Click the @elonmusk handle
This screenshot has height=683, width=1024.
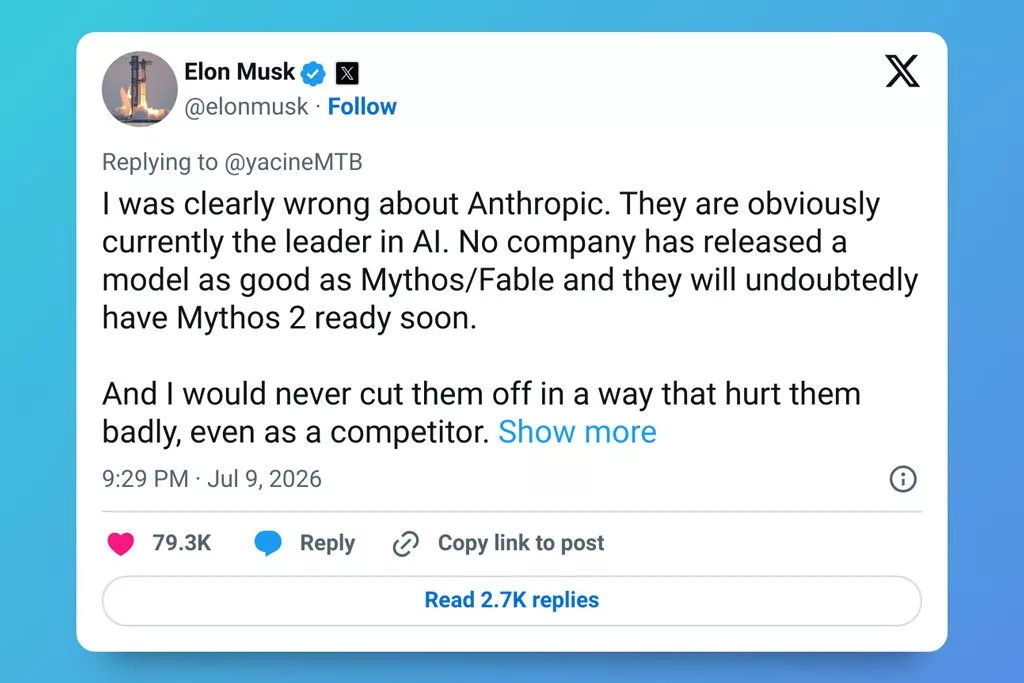tap(246, 106)
